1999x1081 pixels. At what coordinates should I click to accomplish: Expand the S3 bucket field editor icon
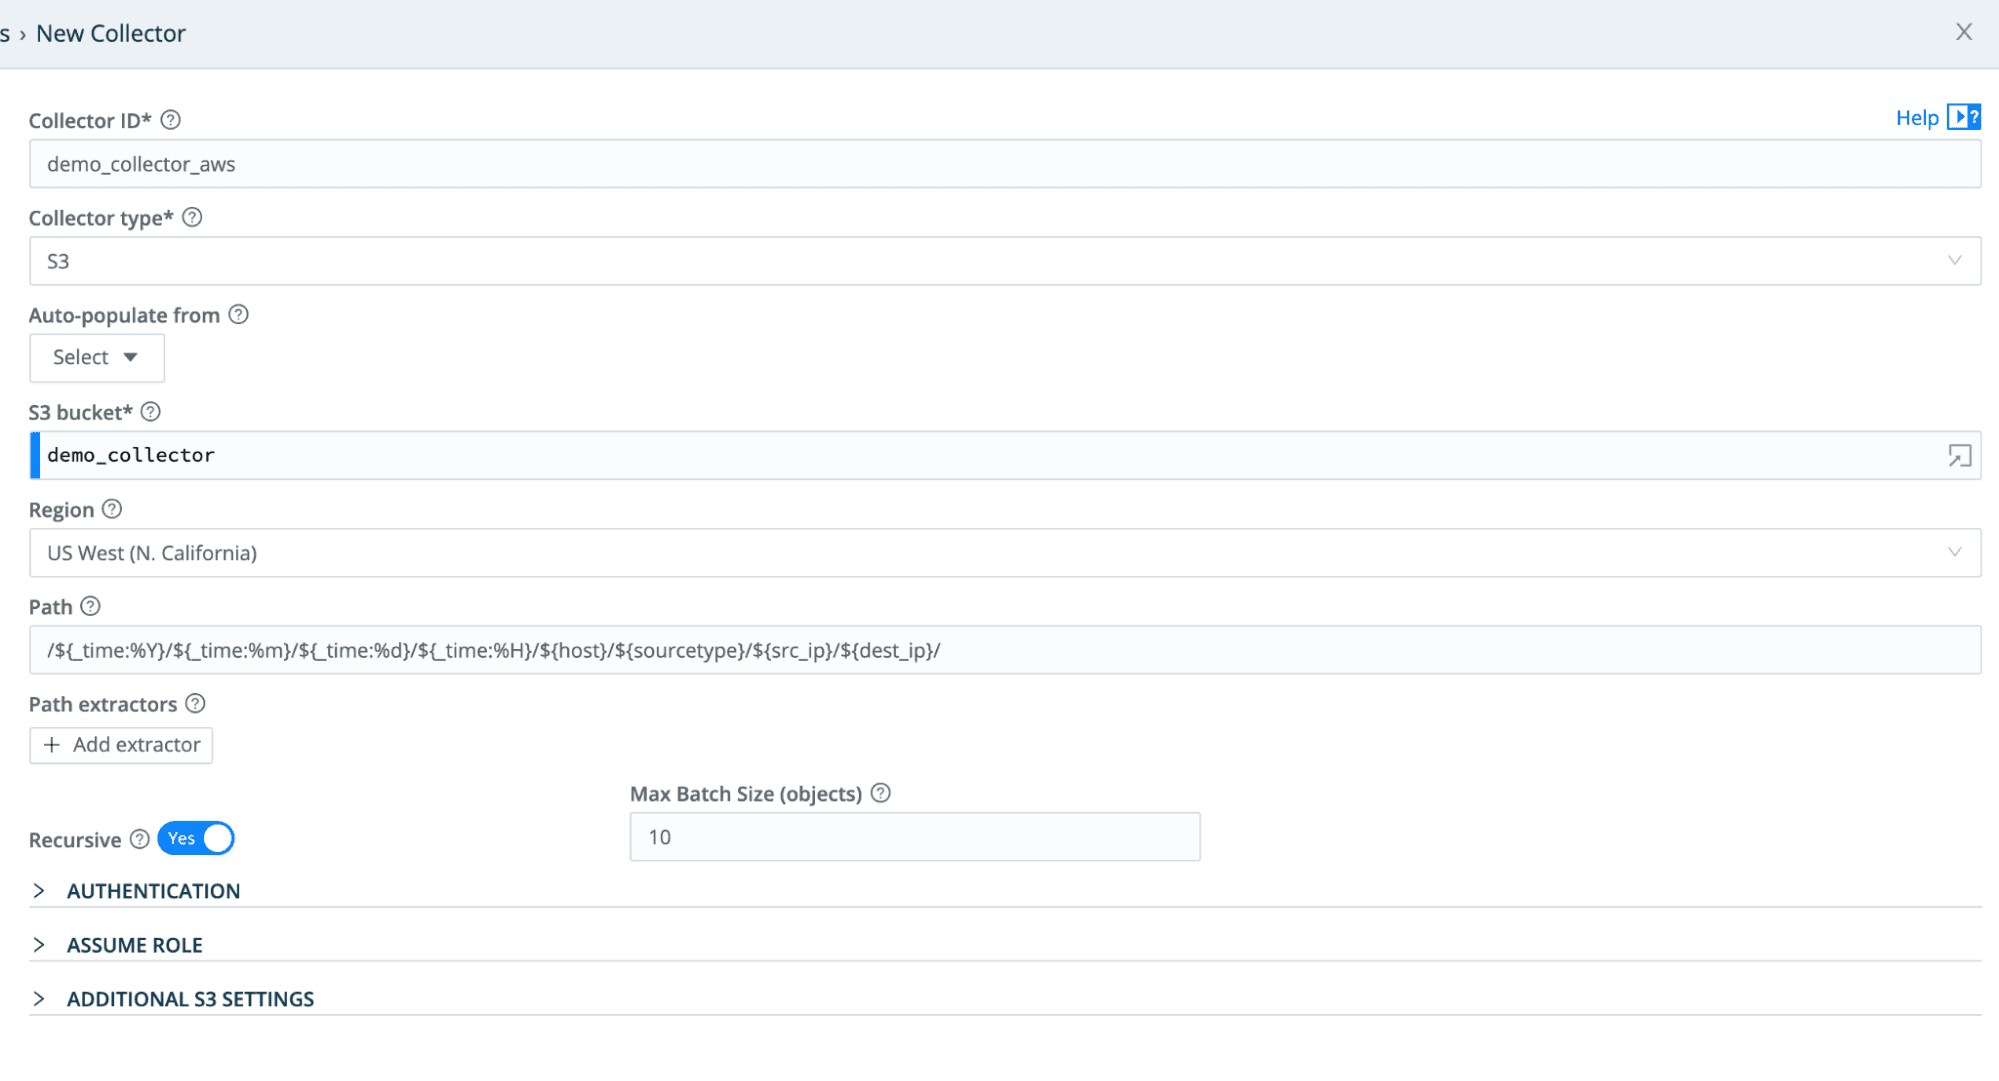pos(1959,456)
